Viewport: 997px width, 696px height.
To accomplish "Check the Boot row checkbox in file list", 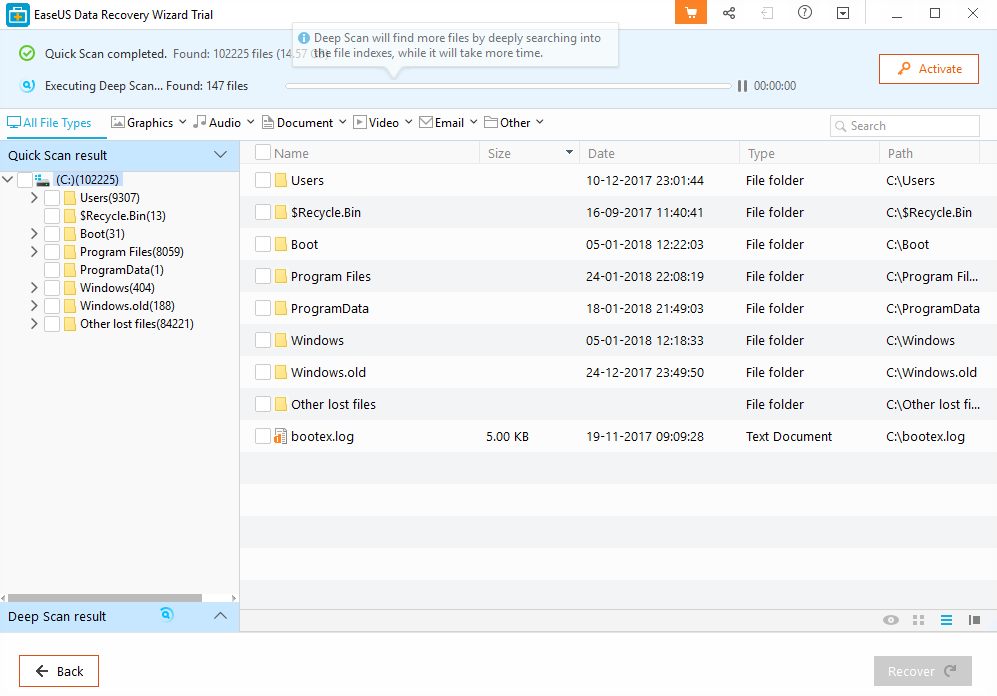I will 263,245.
